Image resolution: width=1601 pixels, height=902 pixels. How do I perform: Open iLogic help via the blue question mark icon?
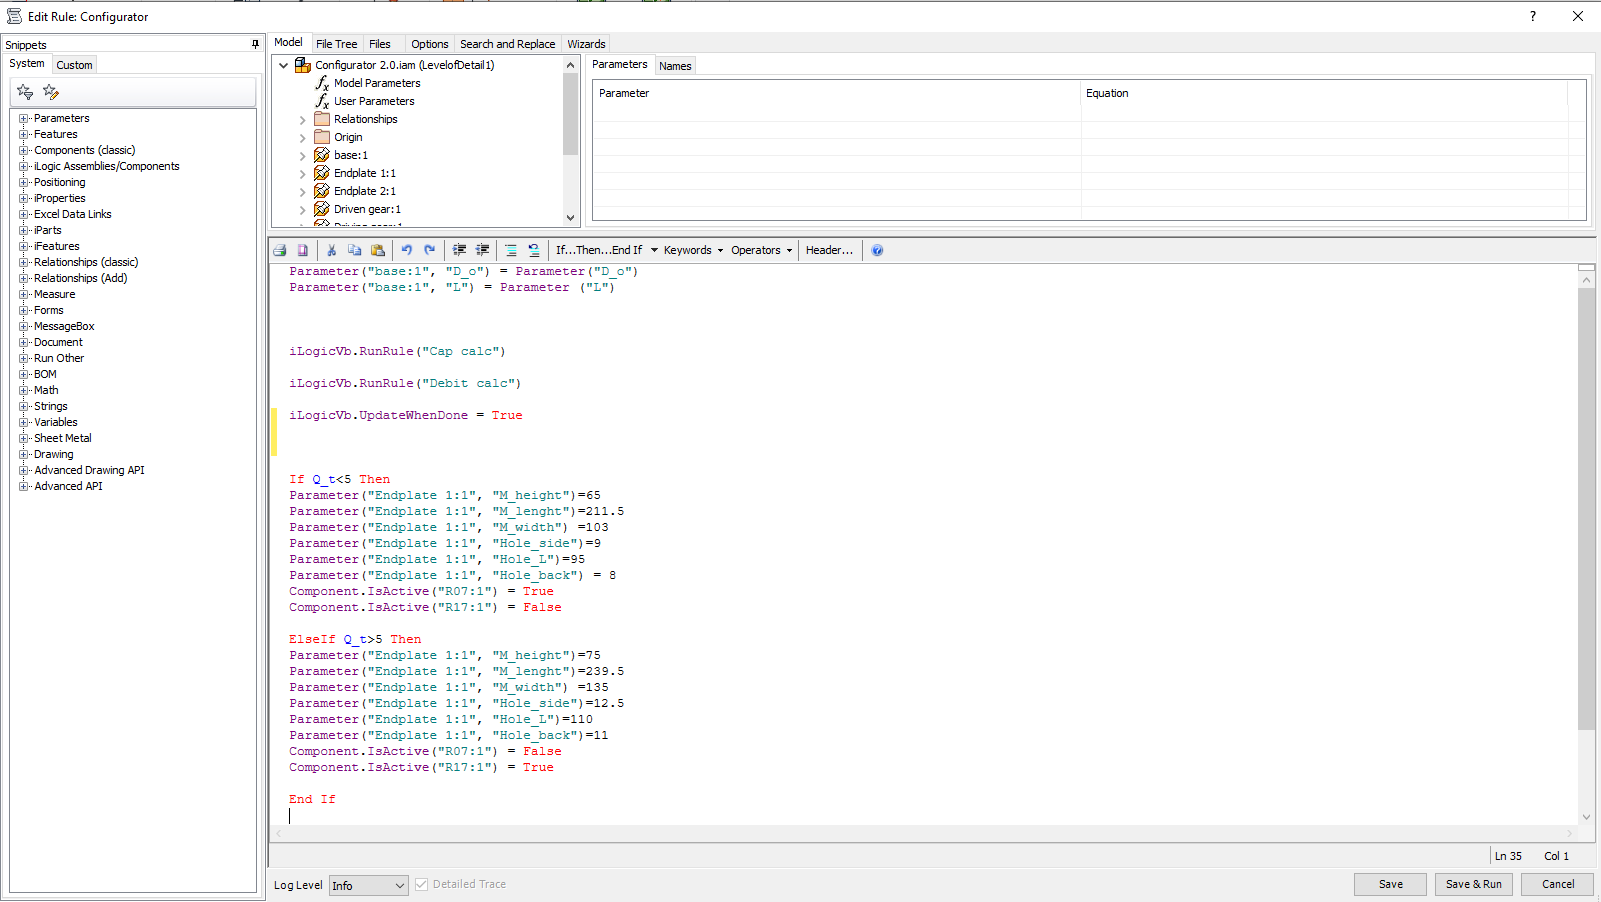(x=877, y=250)
